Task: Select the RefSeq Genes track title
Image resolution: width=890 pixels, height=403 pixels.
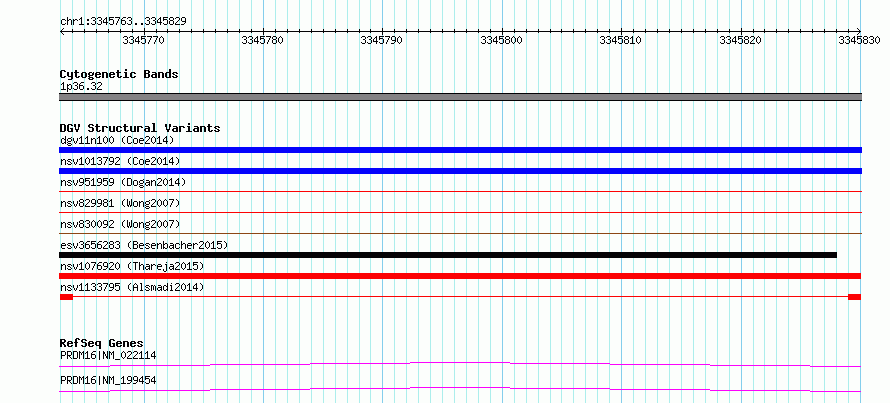Action: point(102,343)
